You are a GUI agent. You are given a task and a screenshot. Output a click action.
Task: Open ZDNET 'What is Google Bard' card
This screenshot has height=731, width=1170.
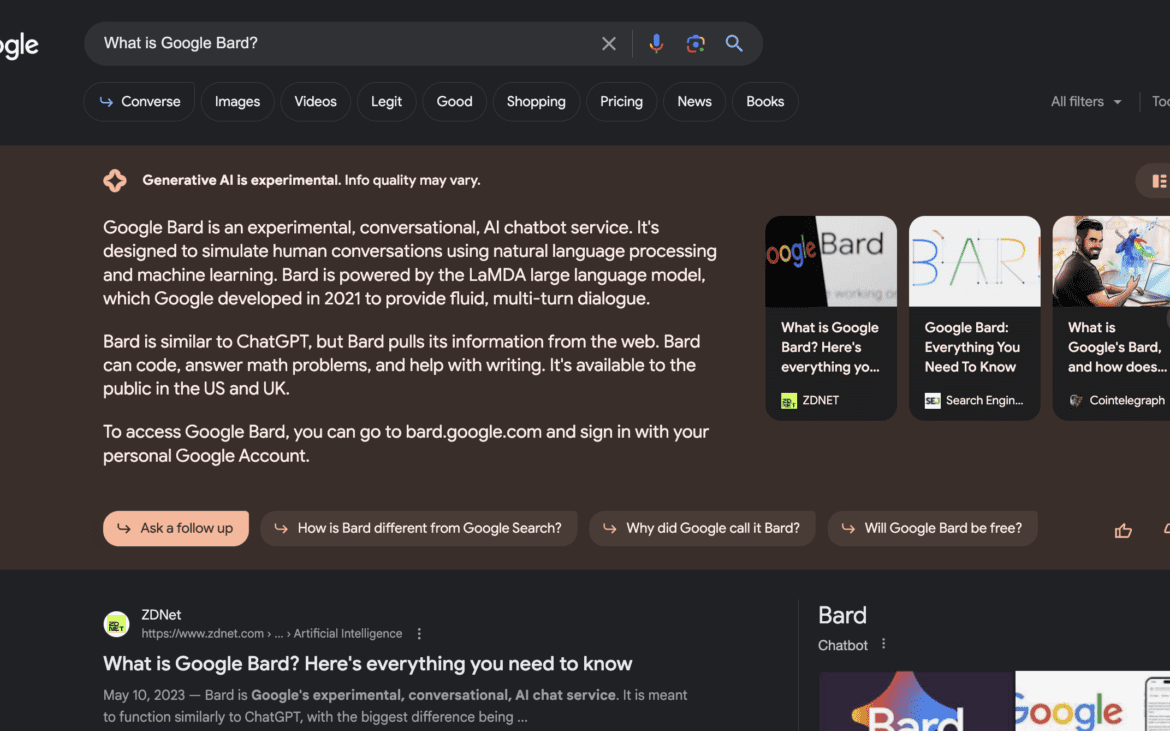click(831, 318)
